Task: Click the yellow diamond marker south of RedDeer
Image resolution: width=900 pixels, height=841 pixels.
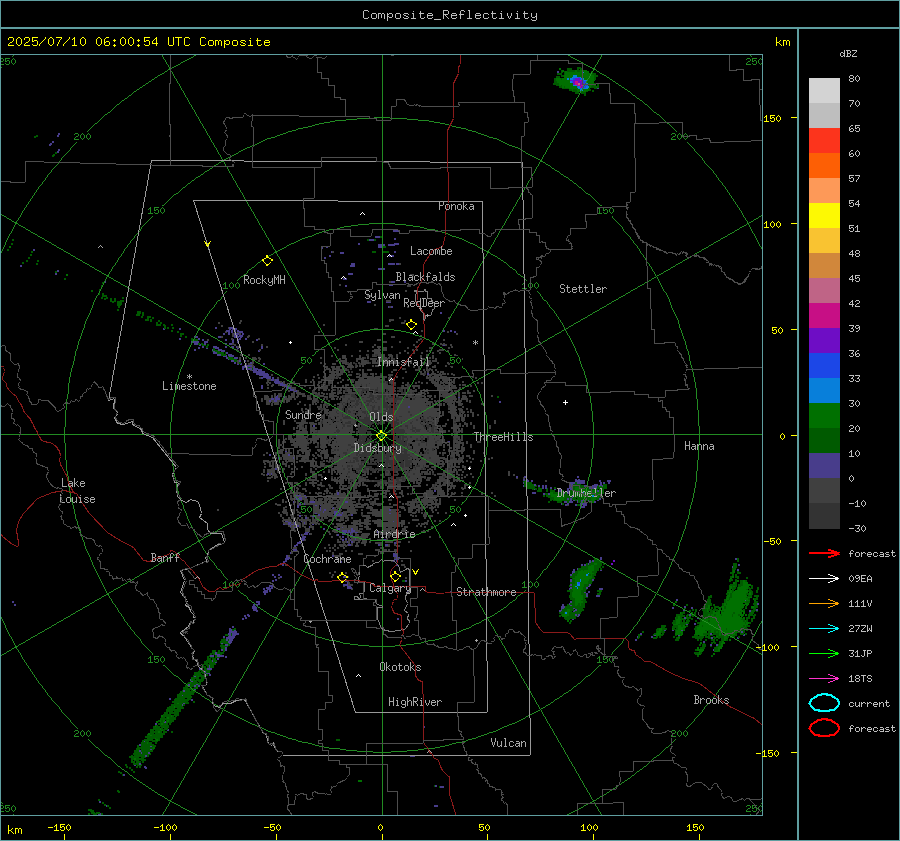Action: (x=411, y=325)
